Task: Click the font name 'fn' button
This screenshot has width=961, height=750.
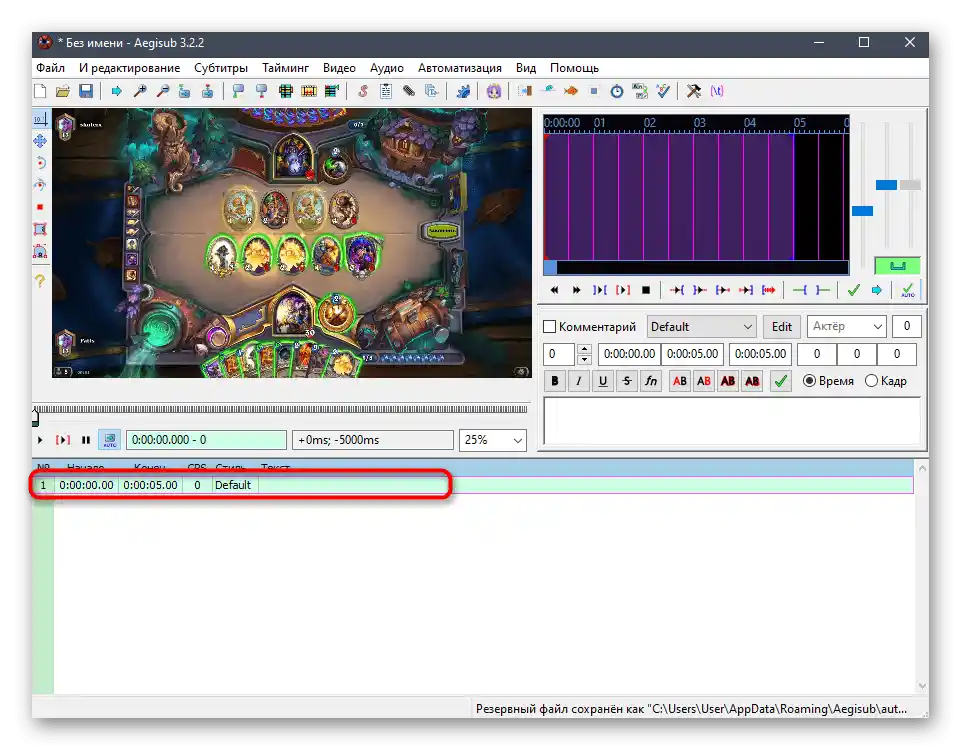Action: tap(651, 381)
